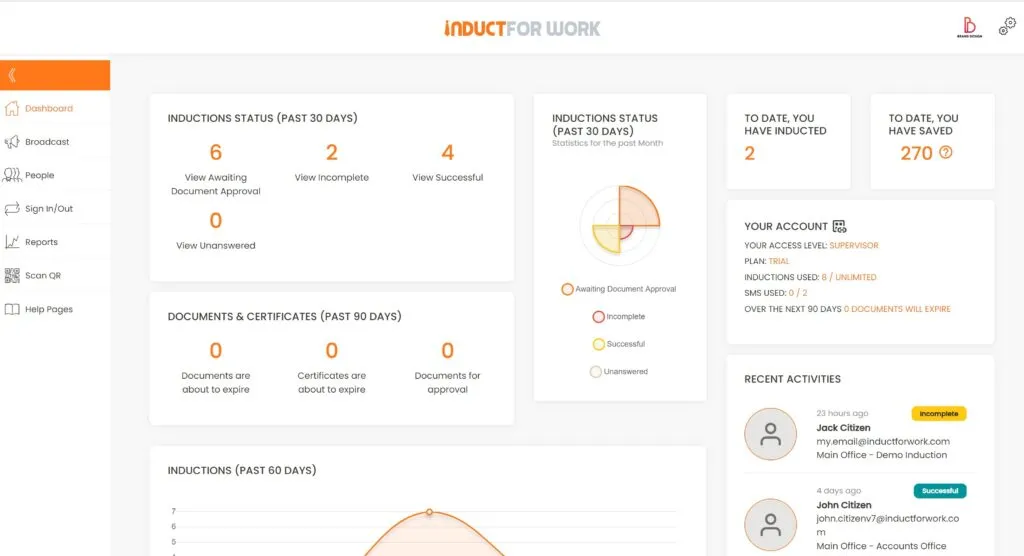Click the Incomplete badge for Jack Citizen
This screenshot has height=556, width=1024.
[939, 414]
